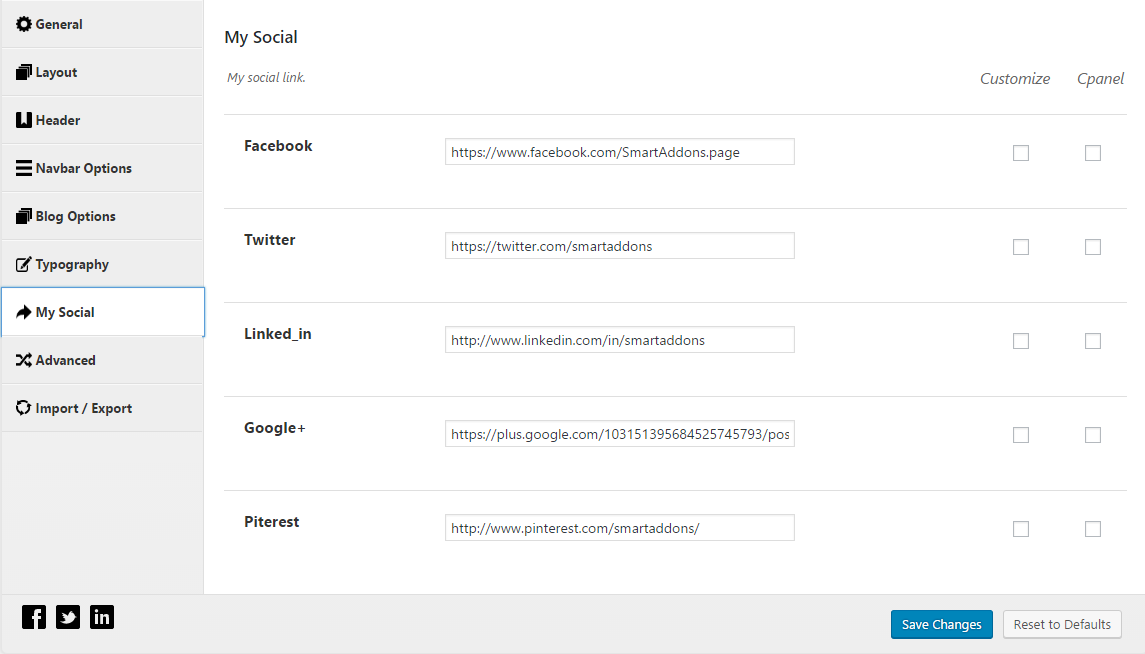This screenshot has height=654, width=1145.
Task: Go to the Header tab
Action: pos(102,120)
